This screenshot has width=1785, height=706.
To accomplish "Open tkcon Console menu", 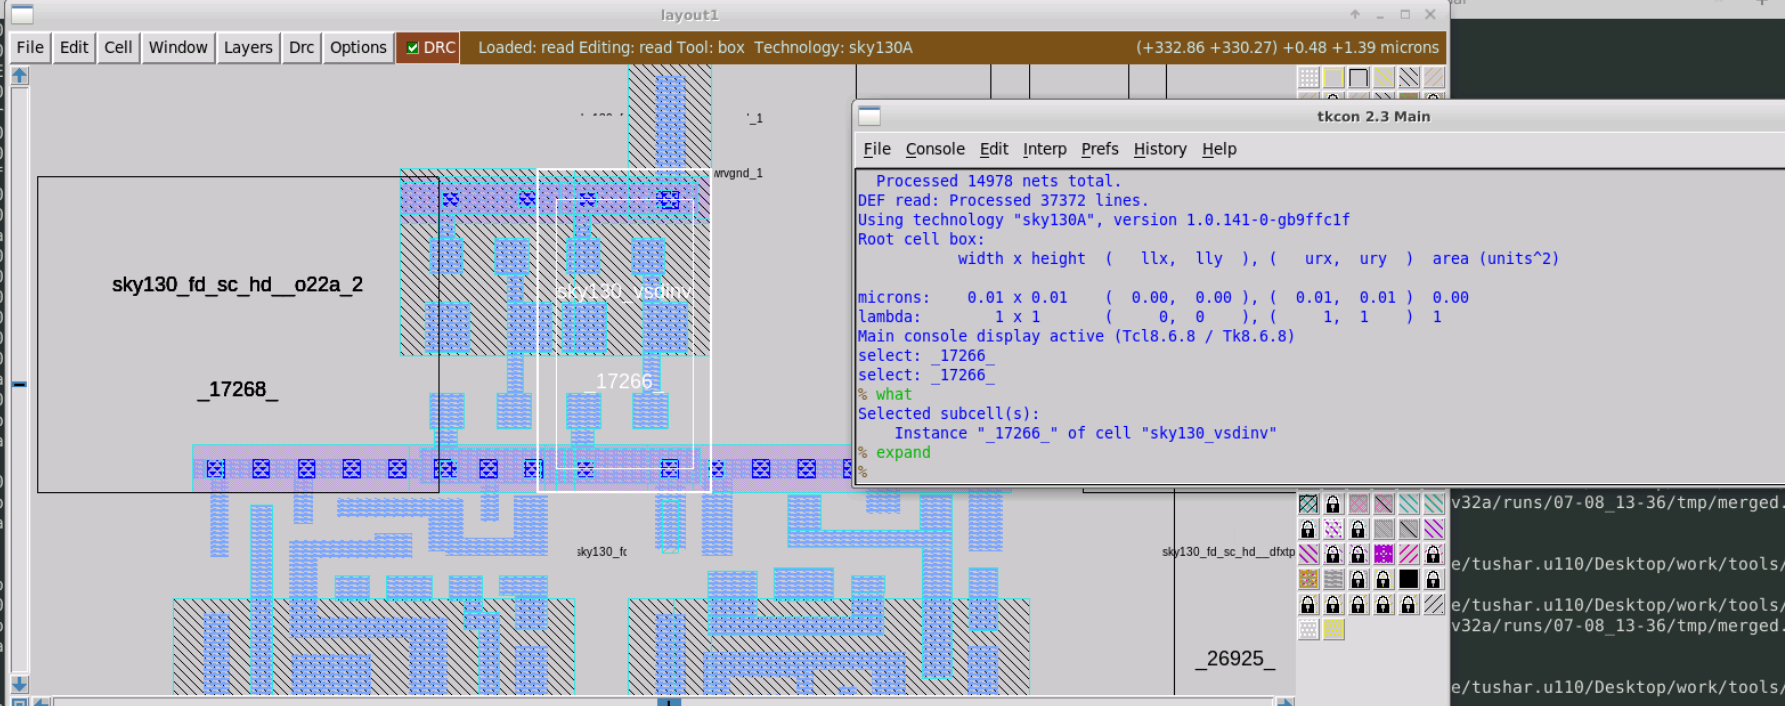I will (x=935, y=149).
